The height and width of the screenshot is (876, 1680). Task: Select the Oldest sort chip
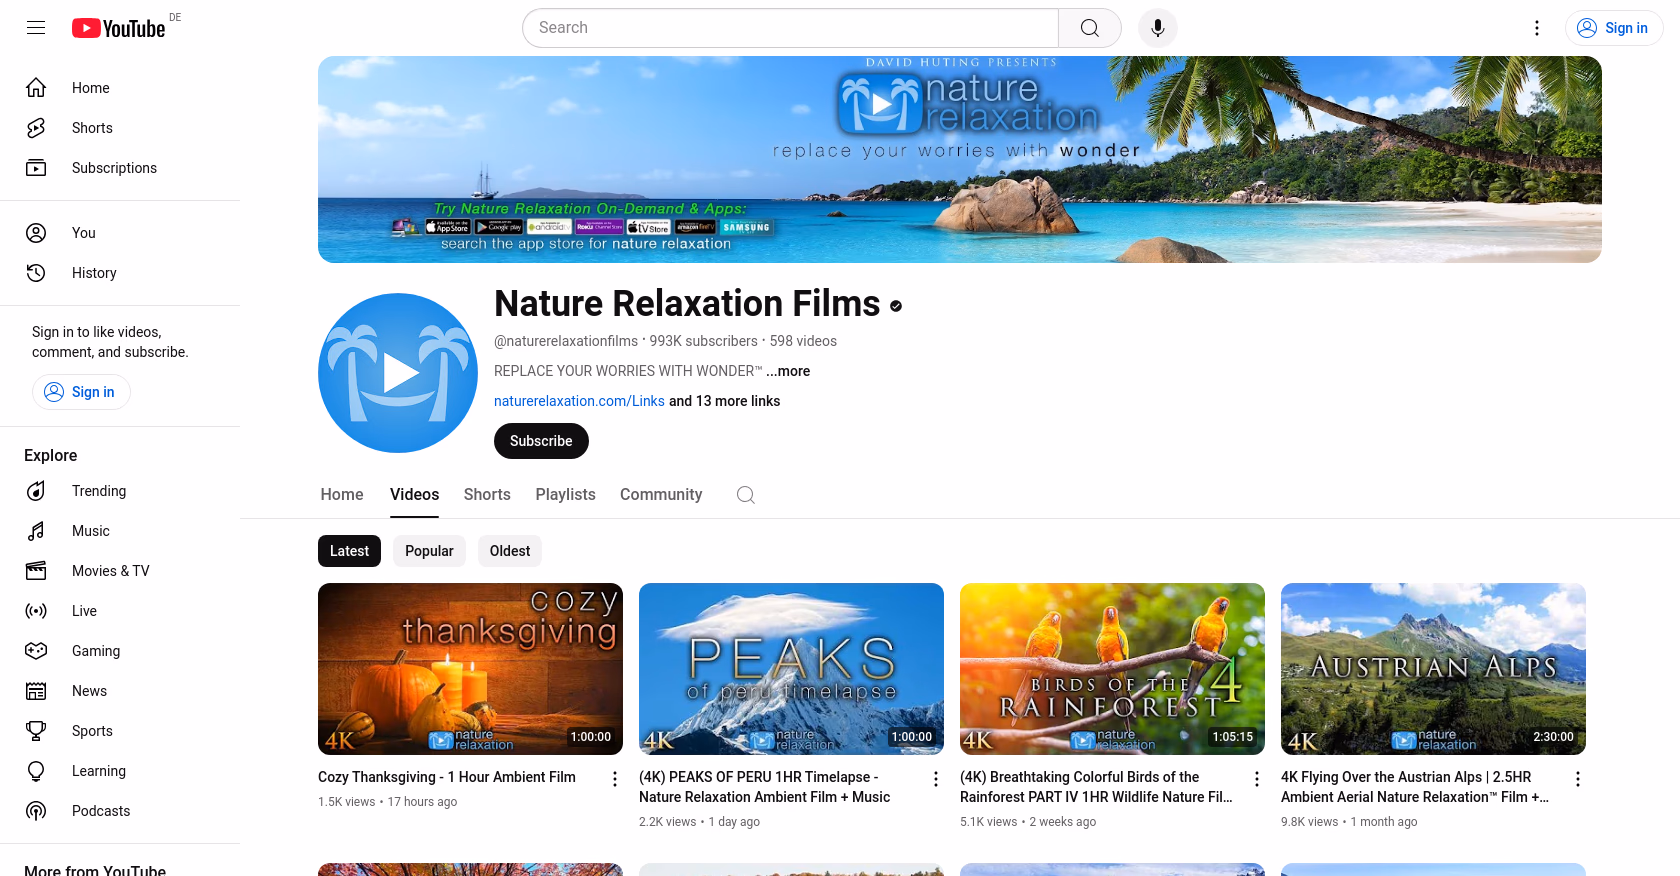pyautogui.click(x=510, y=551)
